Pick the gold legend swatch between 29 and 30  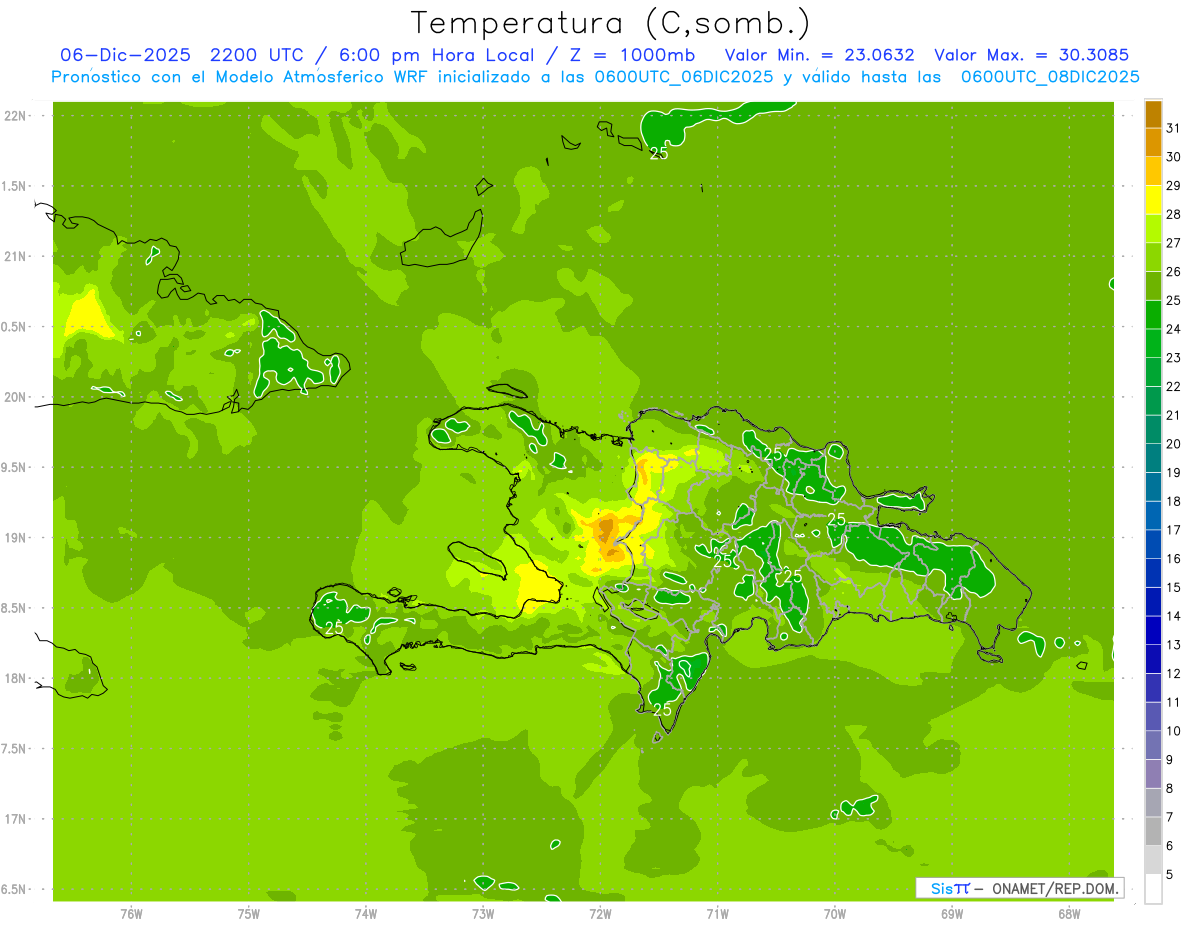coord(1153,172)
